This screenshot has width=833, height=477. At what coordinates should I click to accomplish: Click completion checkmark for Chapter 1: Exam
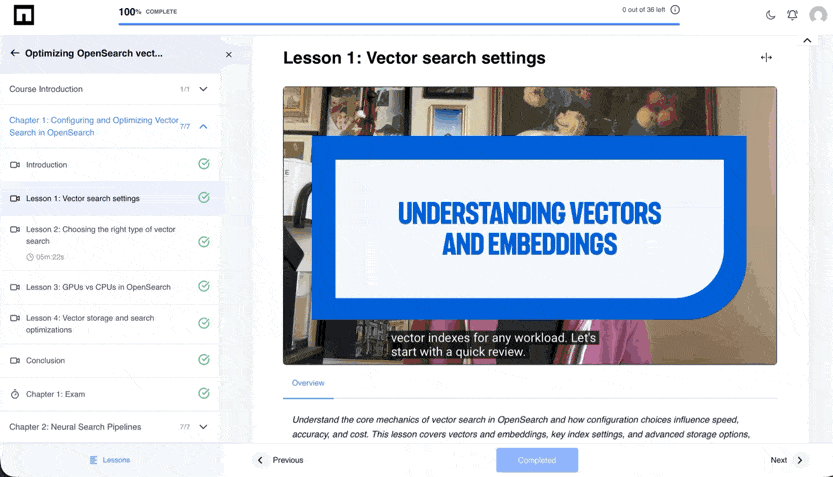point(204,394)
